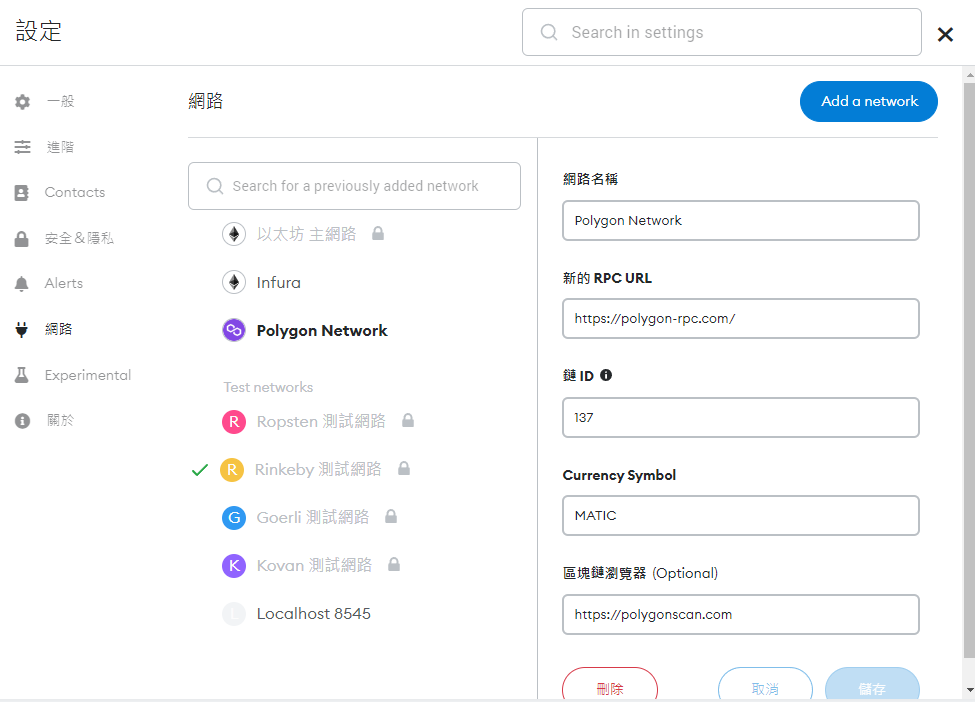Click the 新的 RPC URL input field
This screenshot has height=702, width=975.
[740, 319]
